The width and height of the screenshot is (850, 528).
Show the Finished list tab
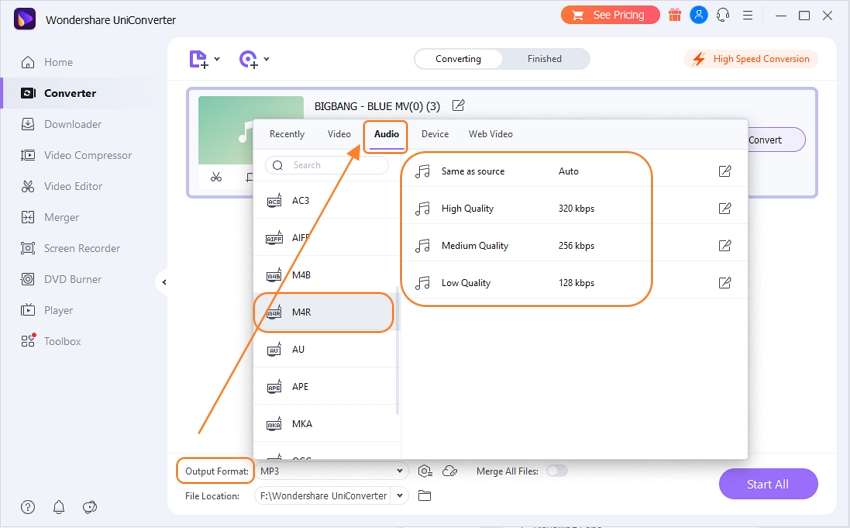[x=544, y=59]
